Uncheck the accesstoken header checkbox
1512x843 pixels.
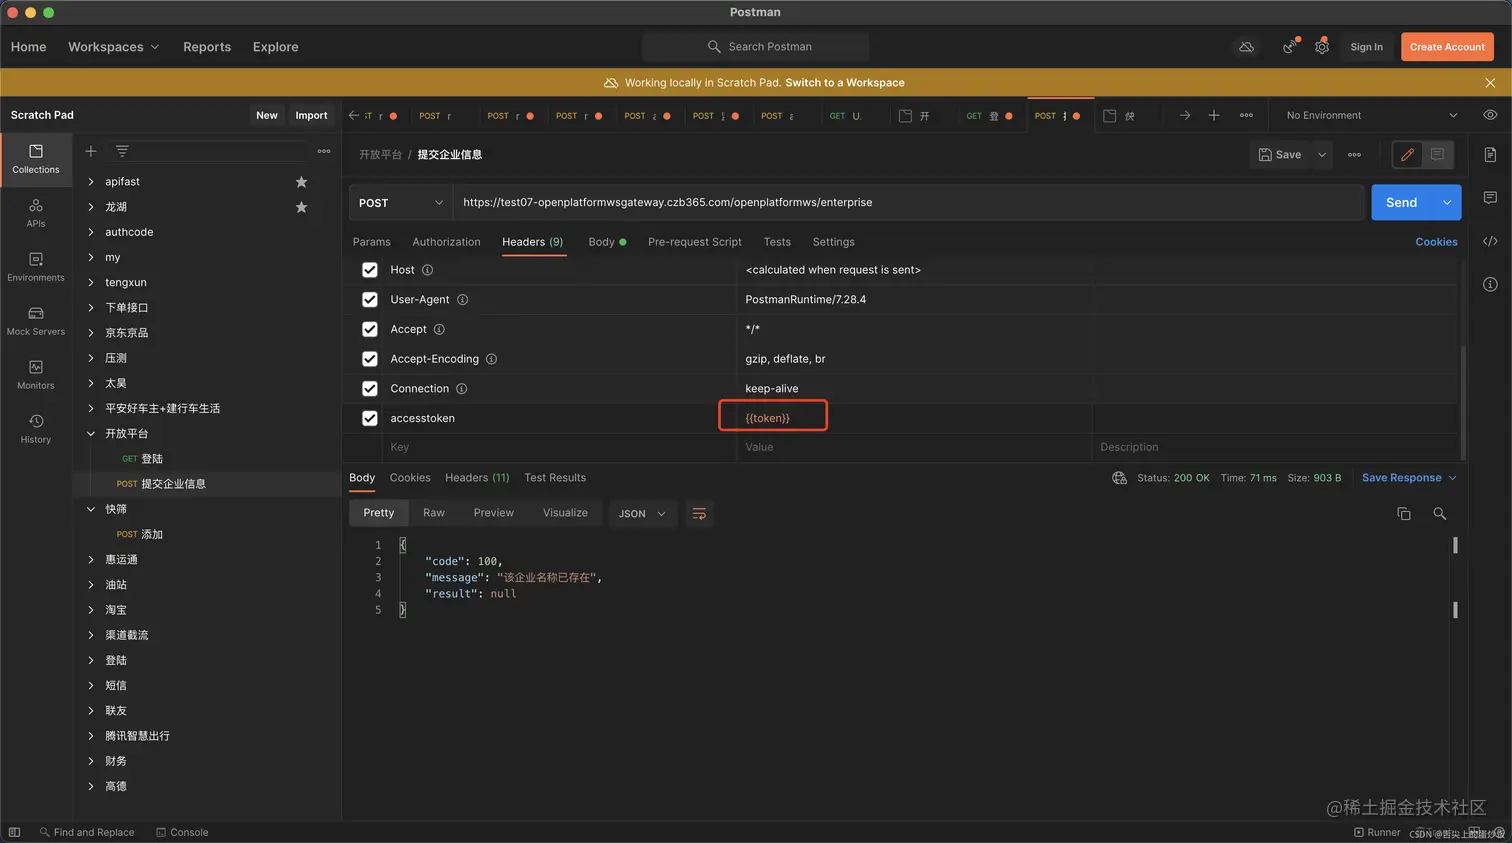(x=370, y=418)
